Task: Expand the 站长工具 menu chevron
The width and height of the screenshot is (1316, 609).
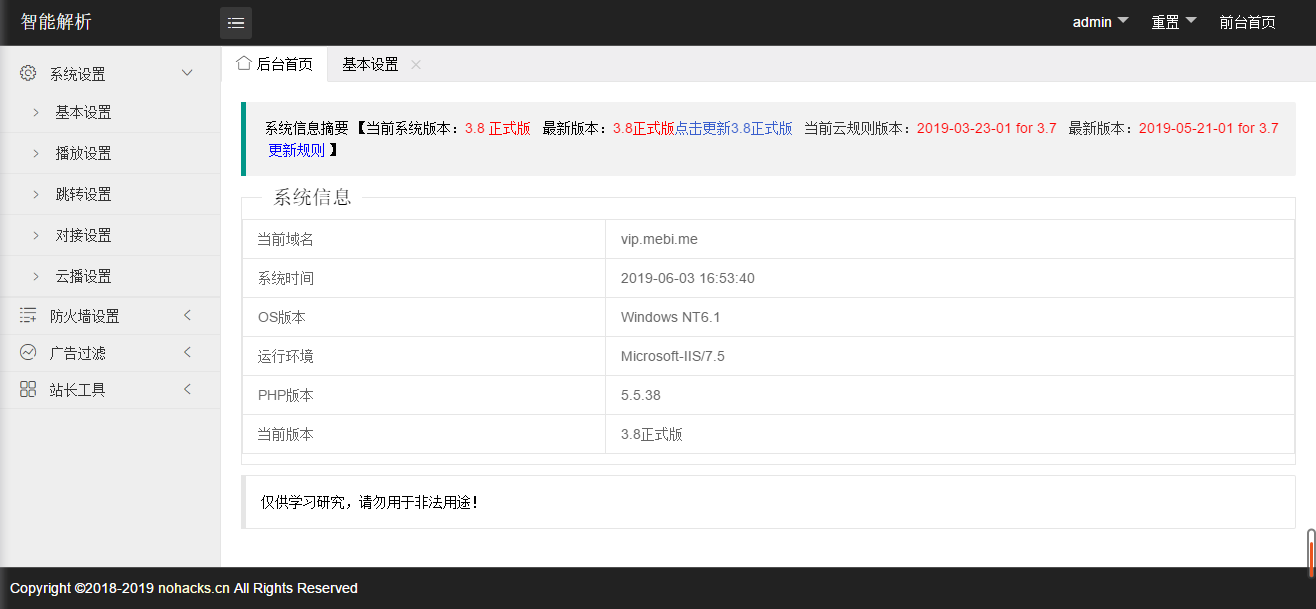Action: click(x=187, y=390)
